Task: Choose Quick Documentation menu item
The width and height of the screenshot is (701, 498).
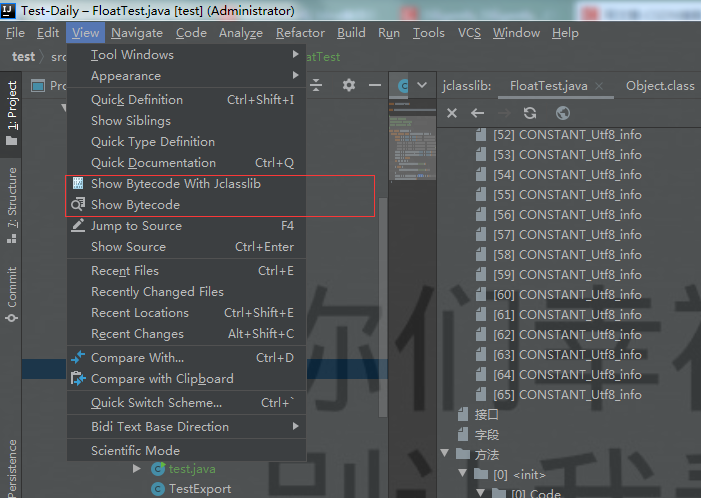Action: click(x=186, y=163)
